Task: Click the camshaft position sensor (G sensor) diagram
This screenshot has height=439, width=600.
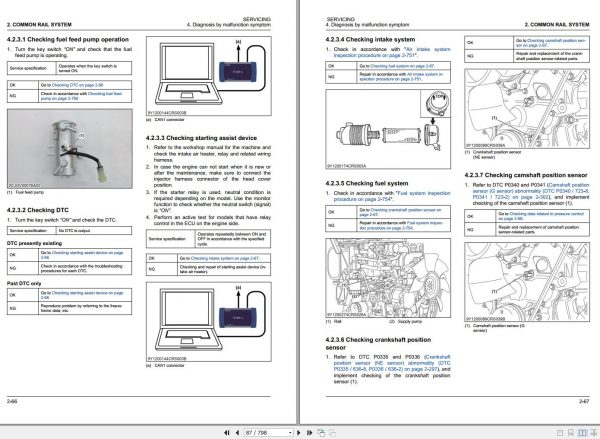Action: click(527, 282)
